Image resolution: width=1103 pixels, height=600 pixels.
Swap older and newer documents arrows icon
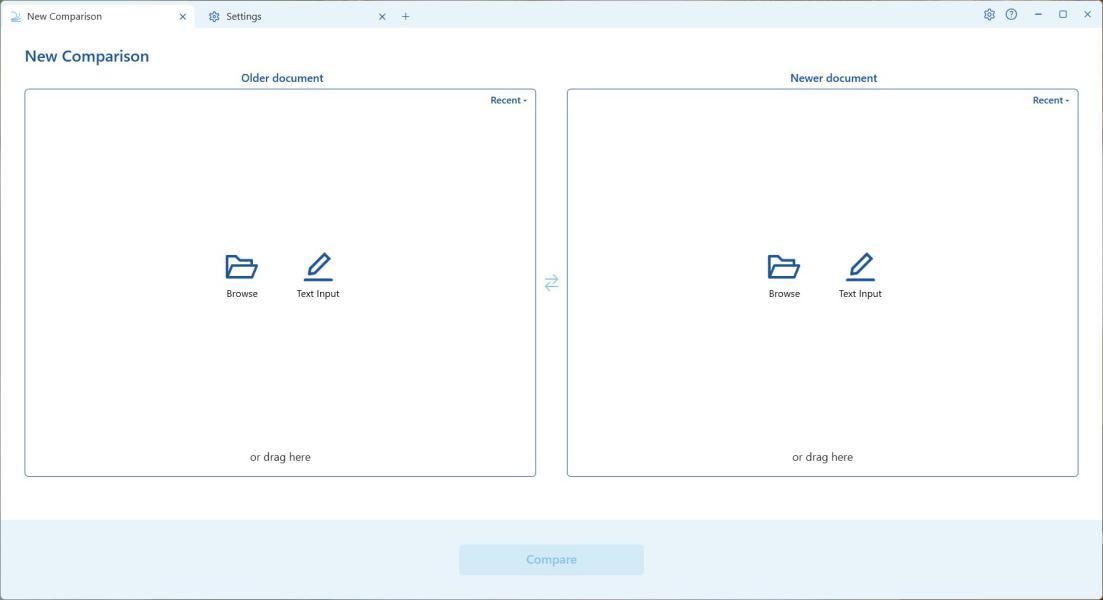552,282
